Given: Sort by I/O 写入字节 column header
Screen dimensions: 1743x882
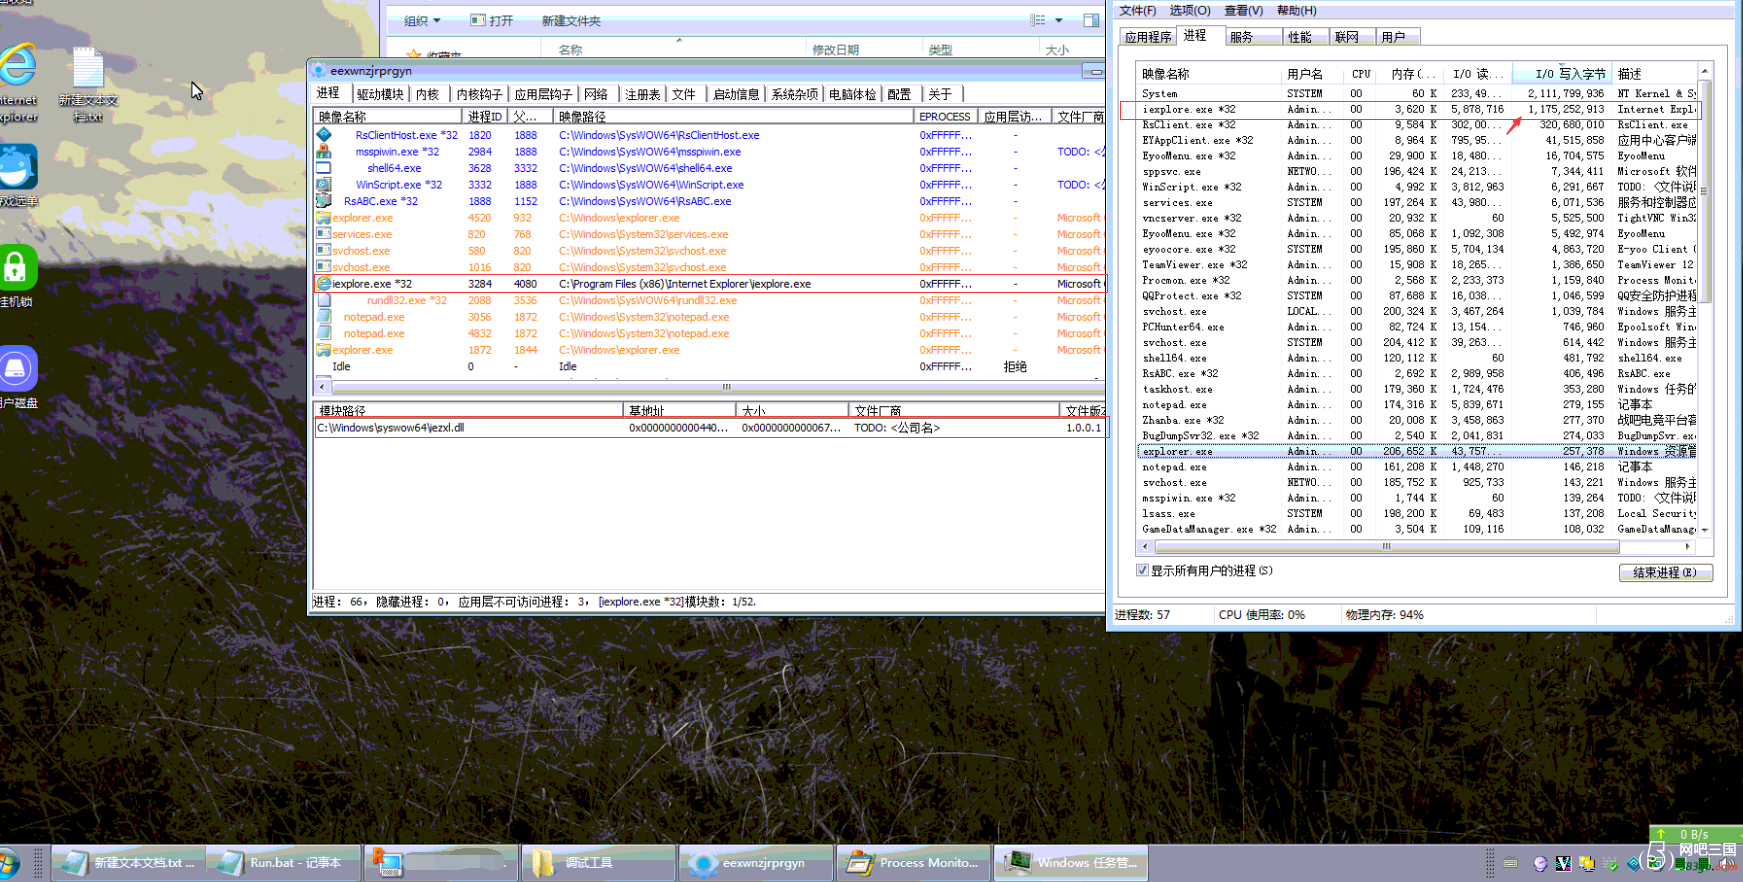Looking at the screenshot, I should point(1561,74).
